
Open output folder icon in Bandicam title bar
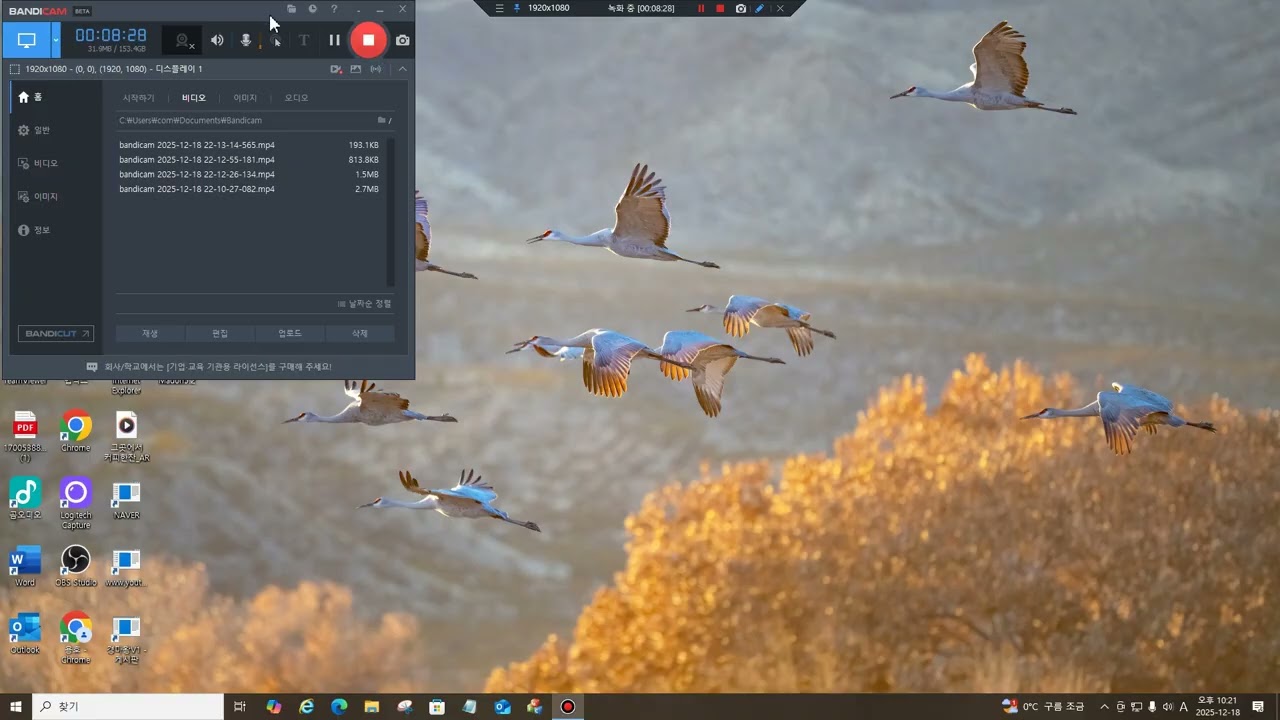point(291,9)
